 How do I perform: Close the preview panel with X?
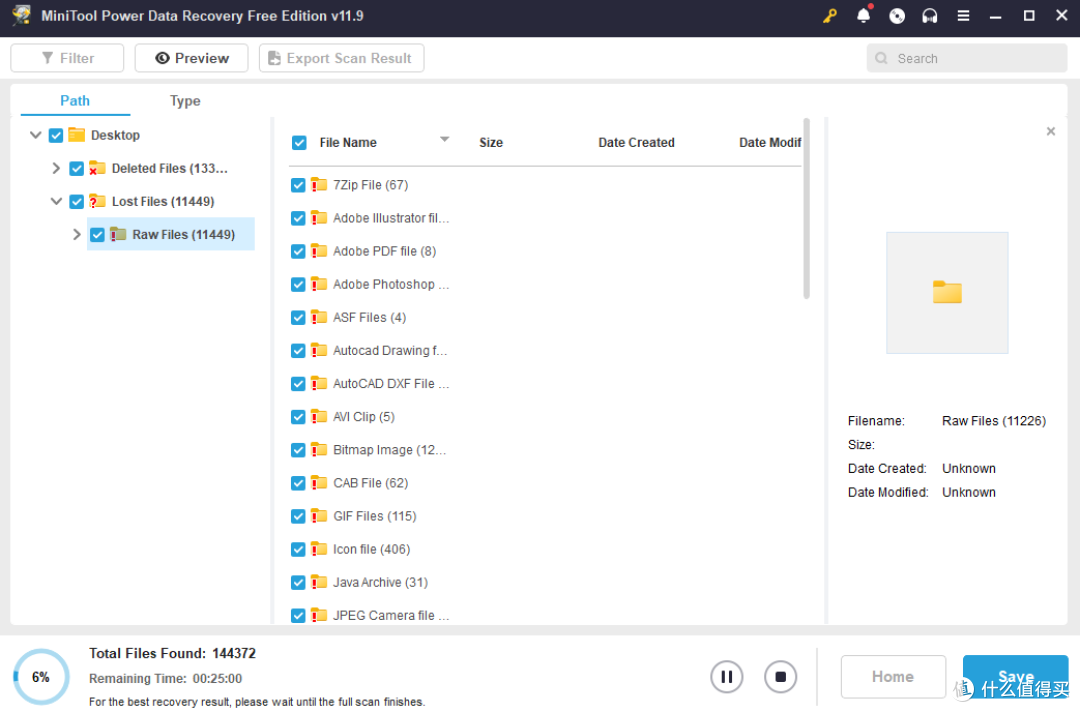pos(1050,131)
